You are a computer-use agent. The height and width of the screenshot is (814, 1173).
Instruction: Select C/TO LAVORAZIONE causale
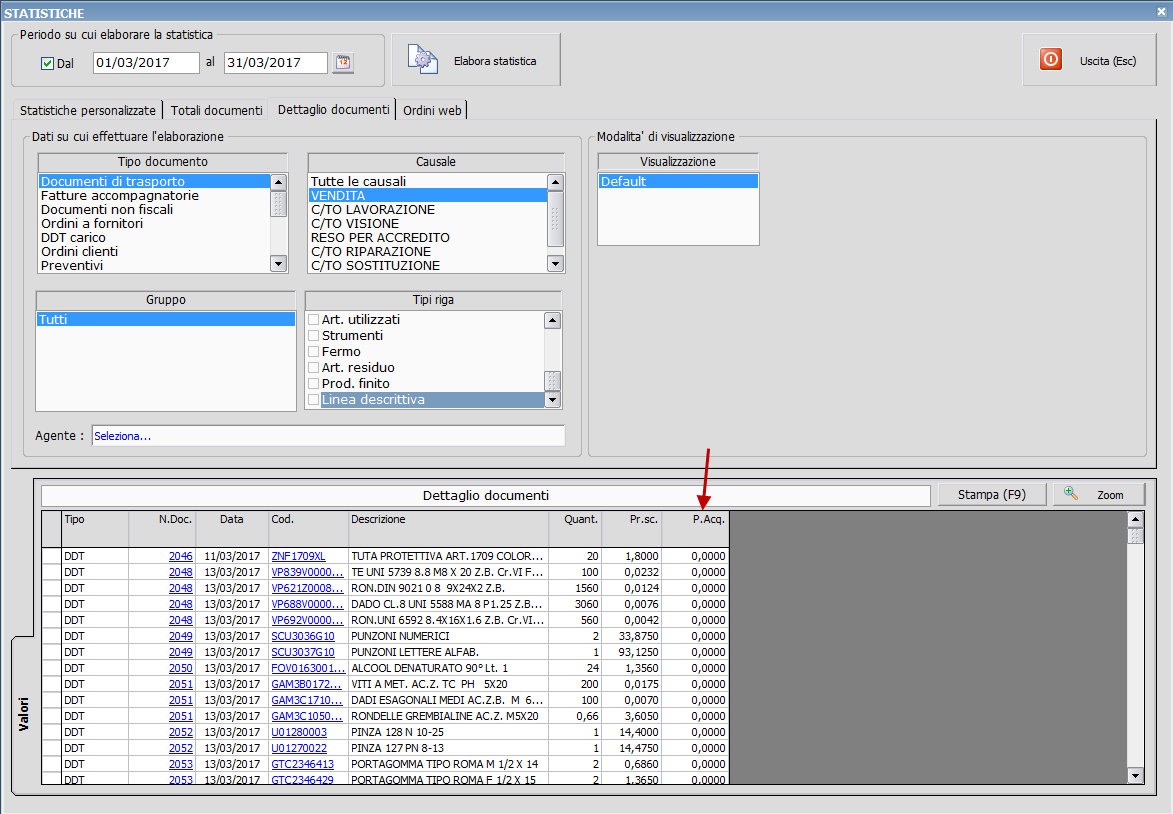(428, 209)
